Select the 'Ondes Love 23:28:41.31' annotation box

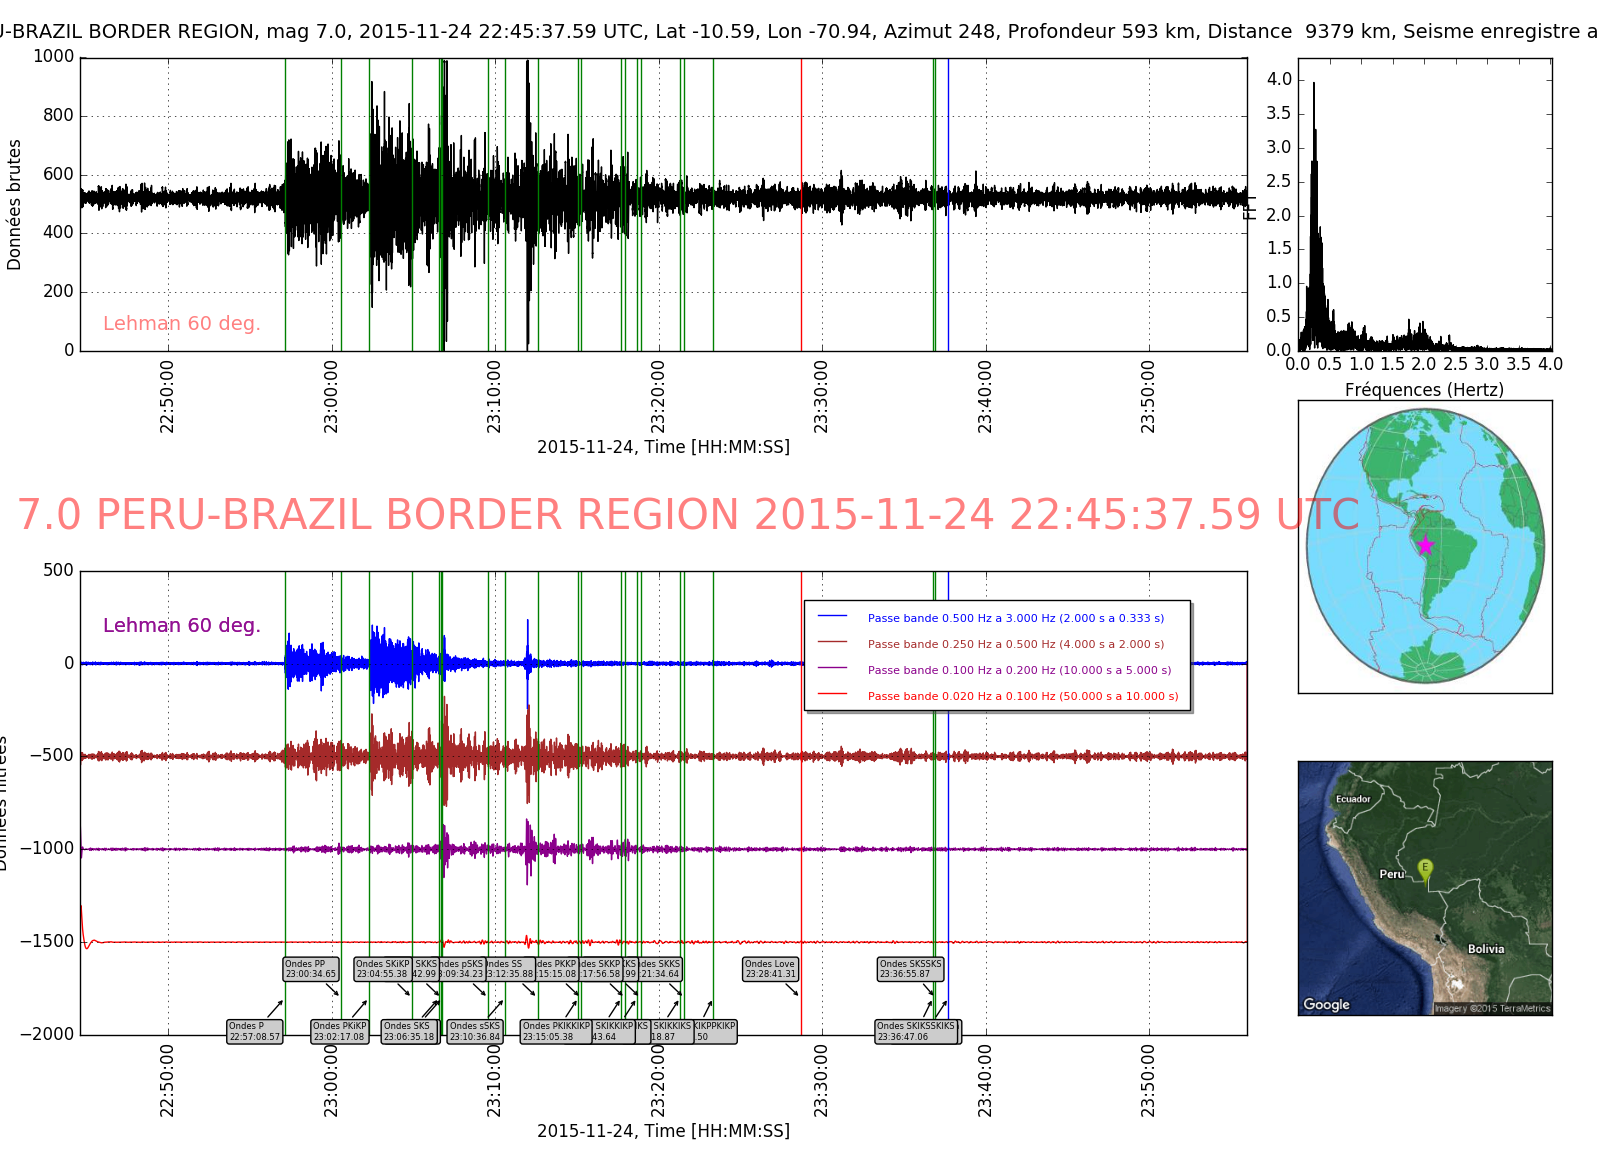[770, 969]
